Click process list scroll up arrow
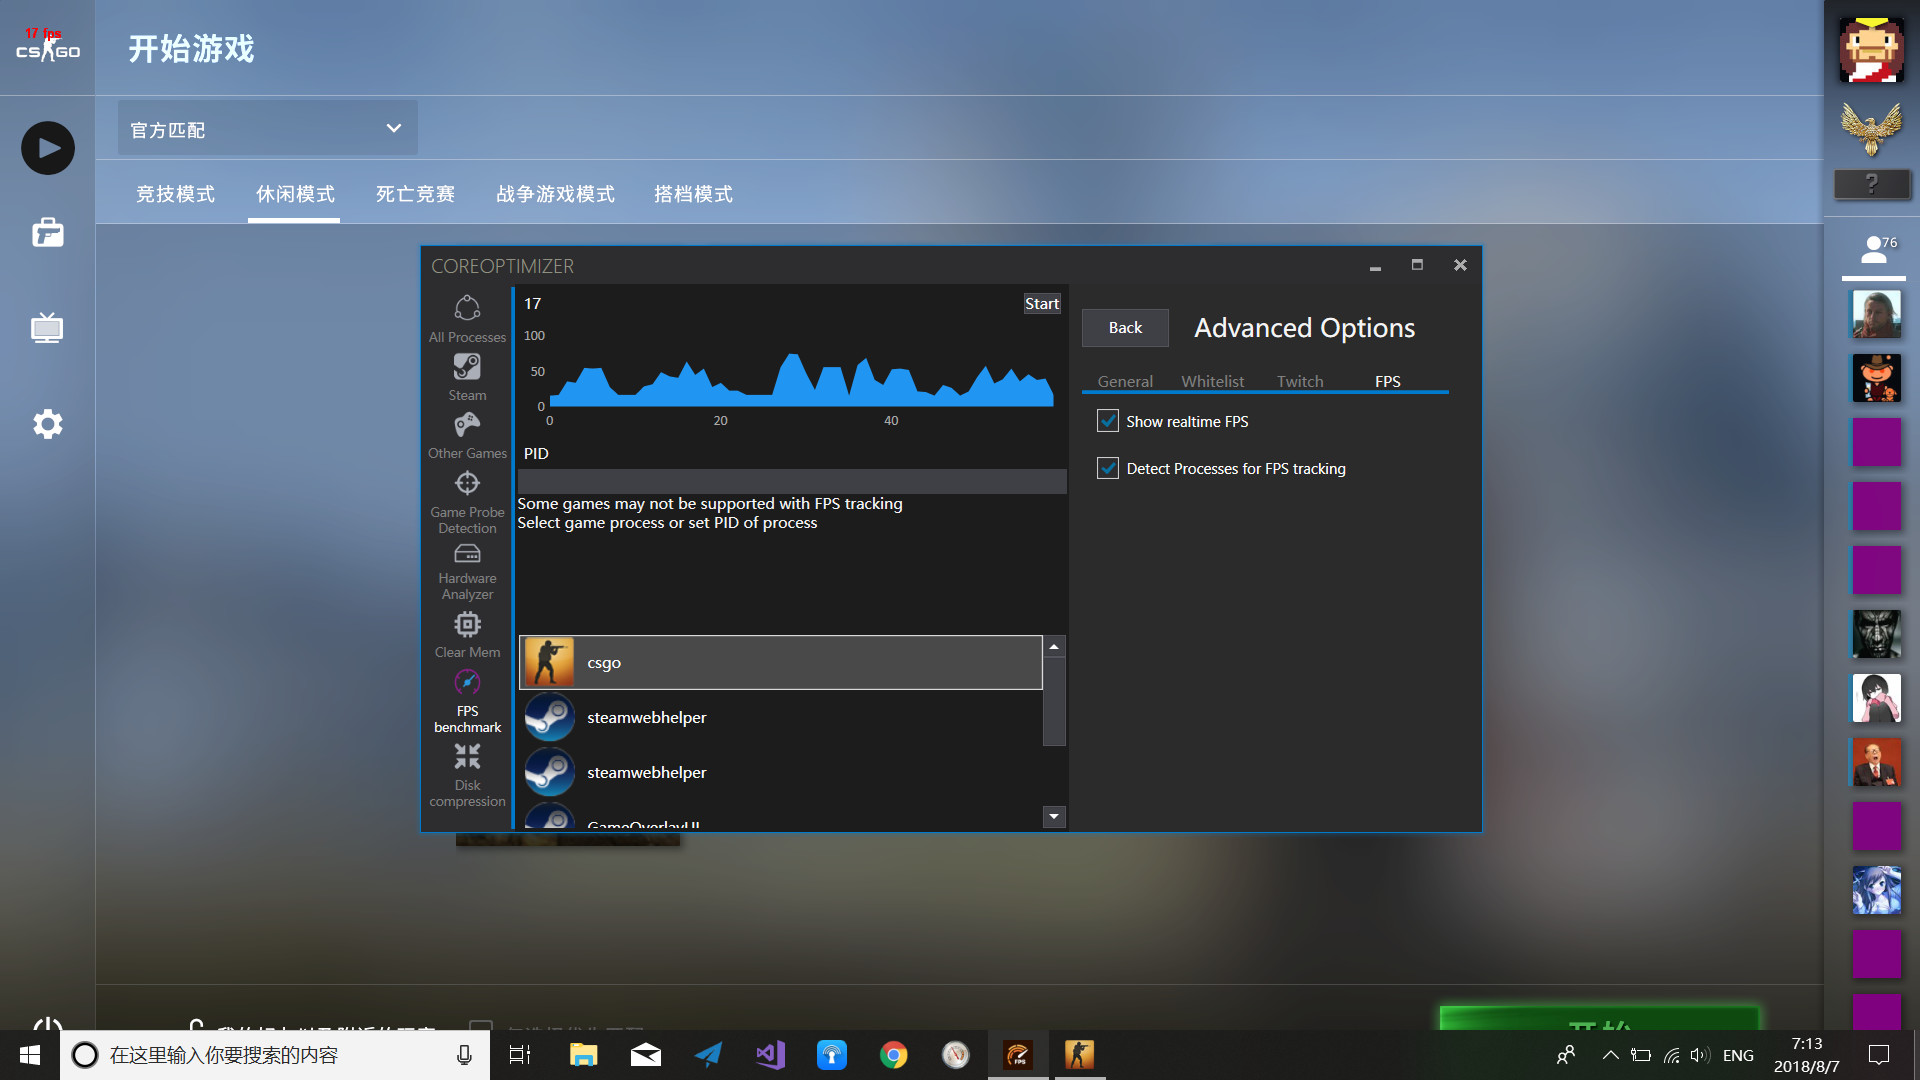The width and height of the screenshot is (1920, 1080). [x=1054, y=647]
